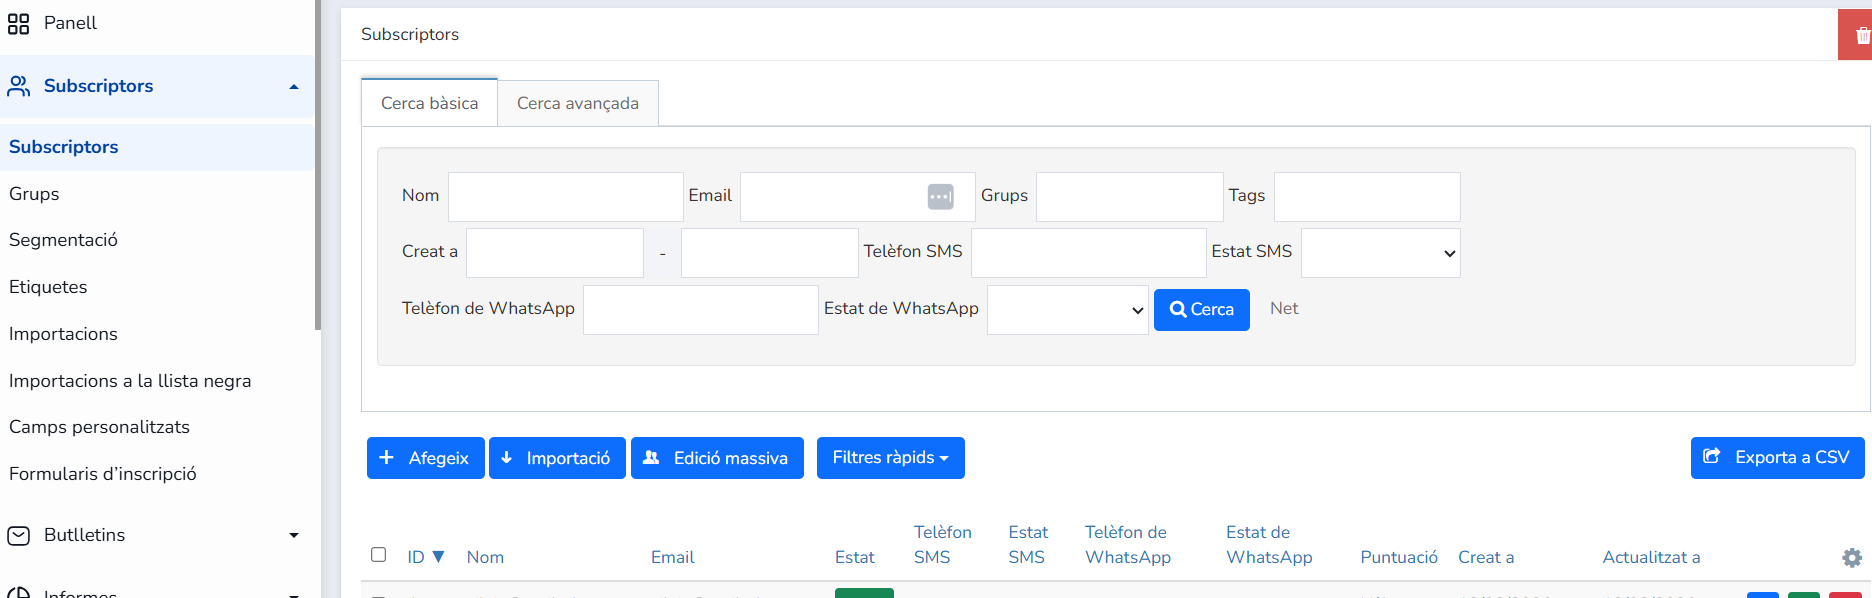Switch to the Cerca avançada tab
This screenshot has width=1872, height=598.
[578, 103]
